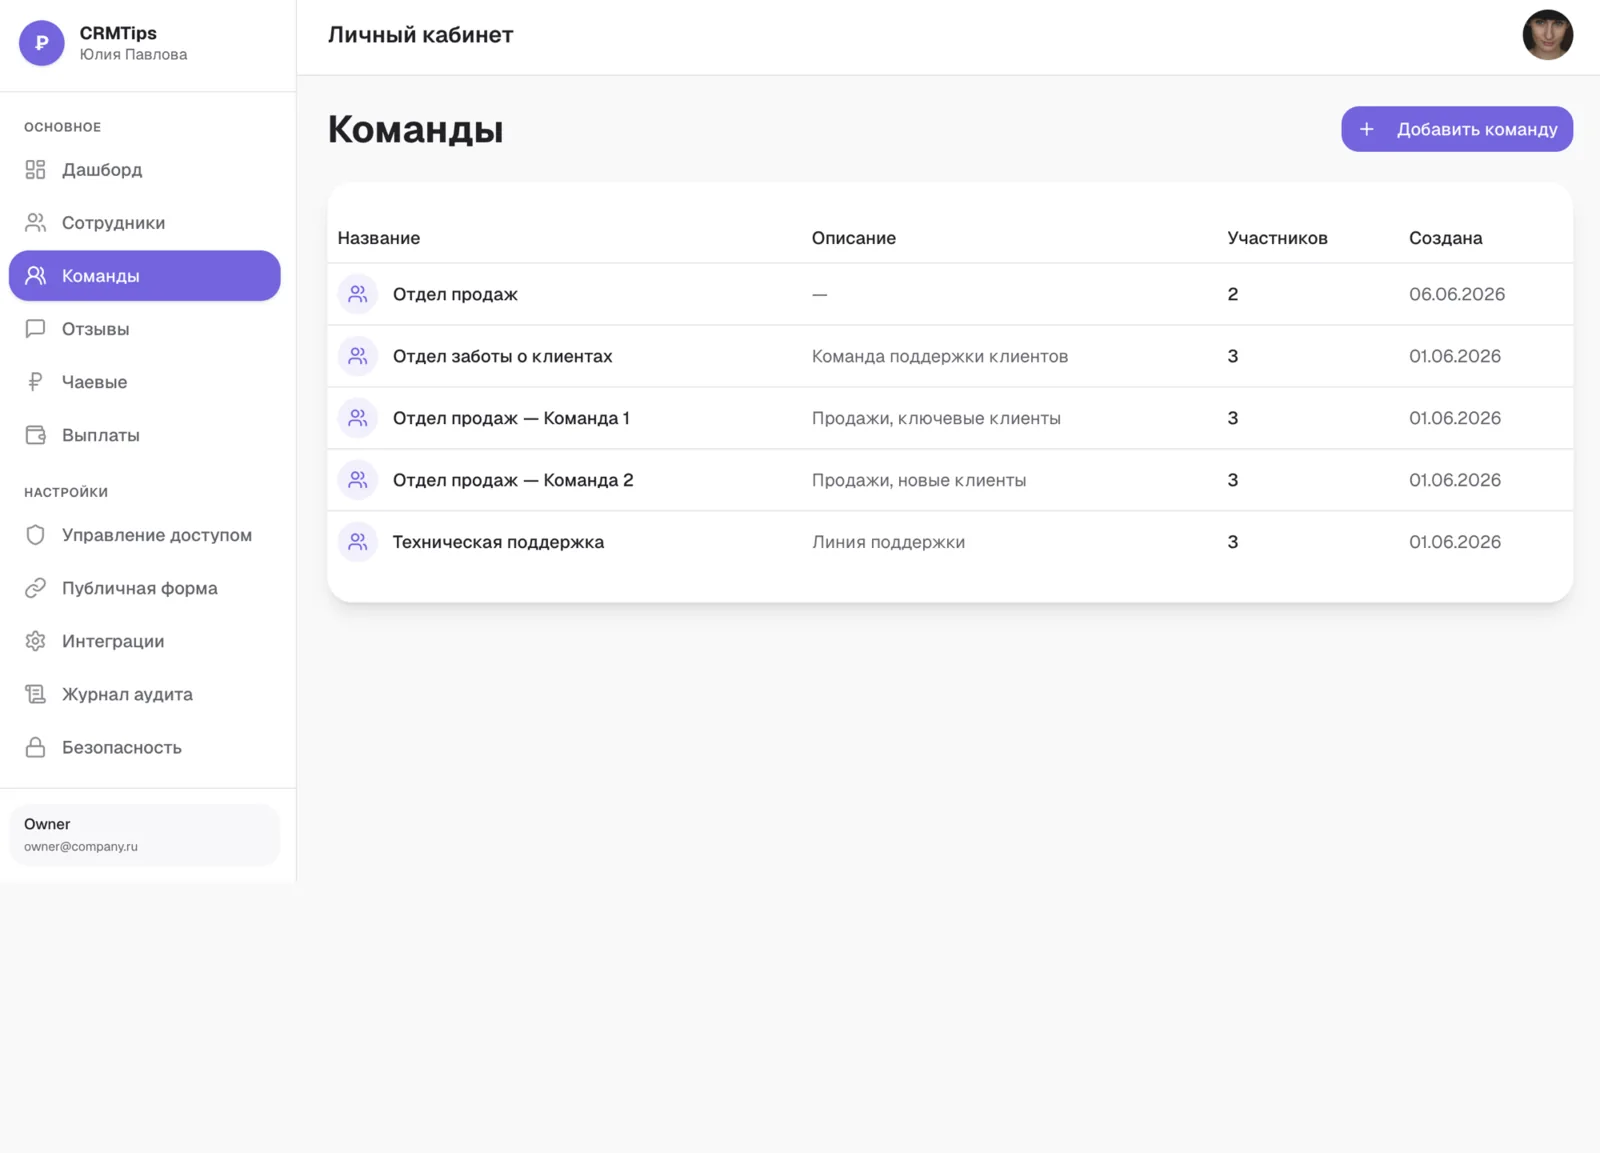
Task: Click team icon beside Отдел продаж — Команда 2
Action: point(357,480)
